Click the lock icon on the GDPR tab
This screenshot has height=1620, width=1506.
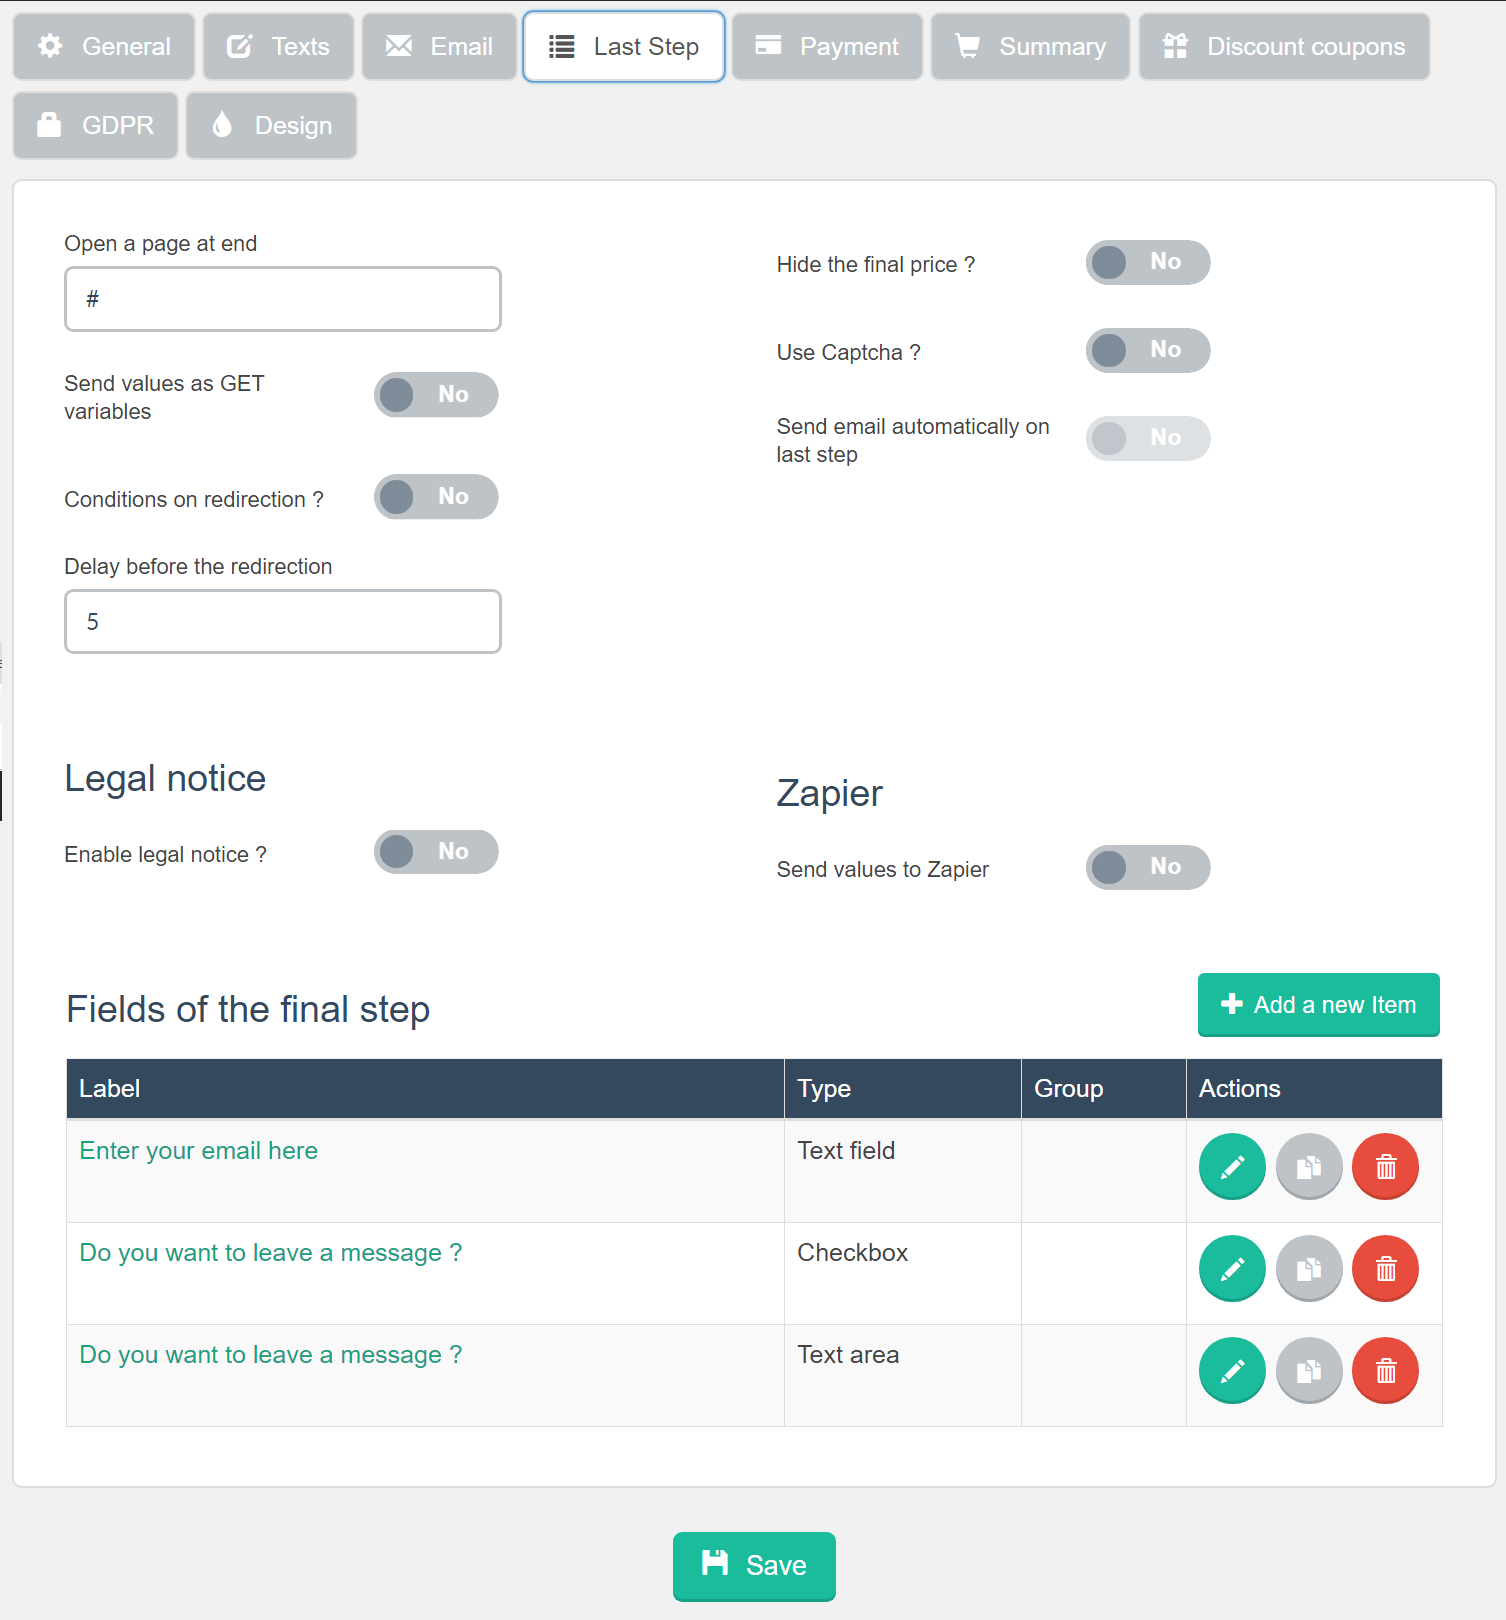(x=48, y=125)
